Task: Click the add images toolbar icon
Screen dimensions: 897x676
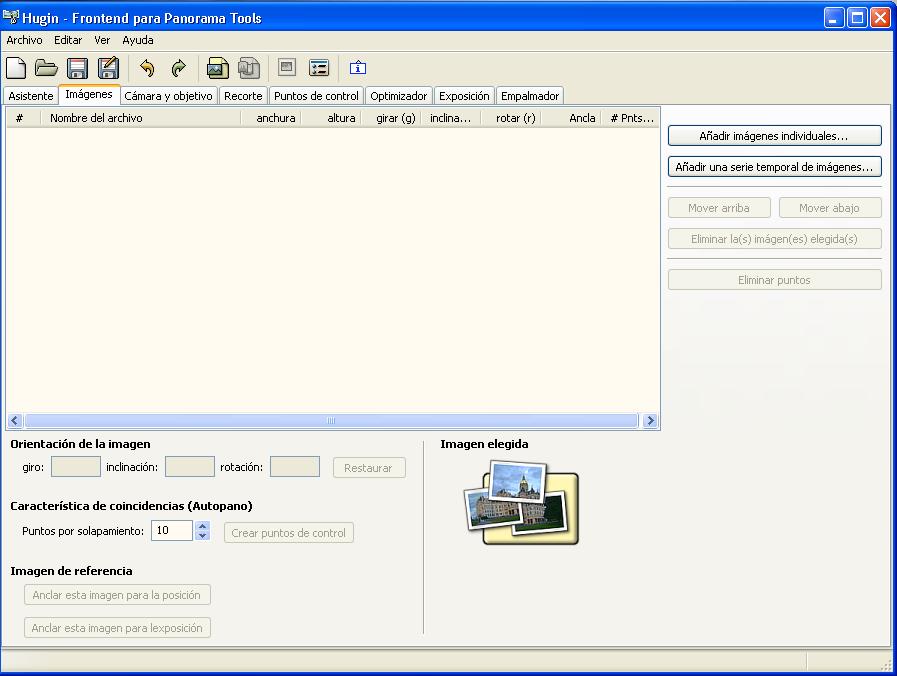Action: [x=217, y=68]
